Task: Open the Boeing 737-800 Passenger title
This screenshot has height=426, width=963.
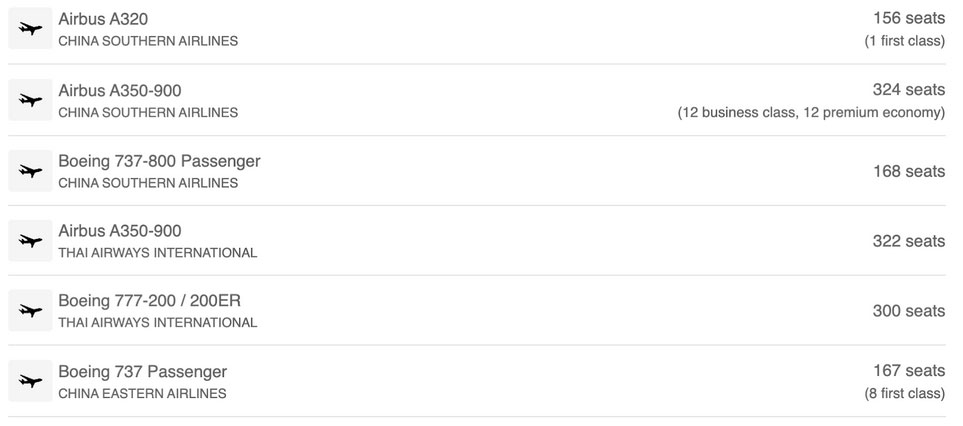Action: click(x=159, y=161)
